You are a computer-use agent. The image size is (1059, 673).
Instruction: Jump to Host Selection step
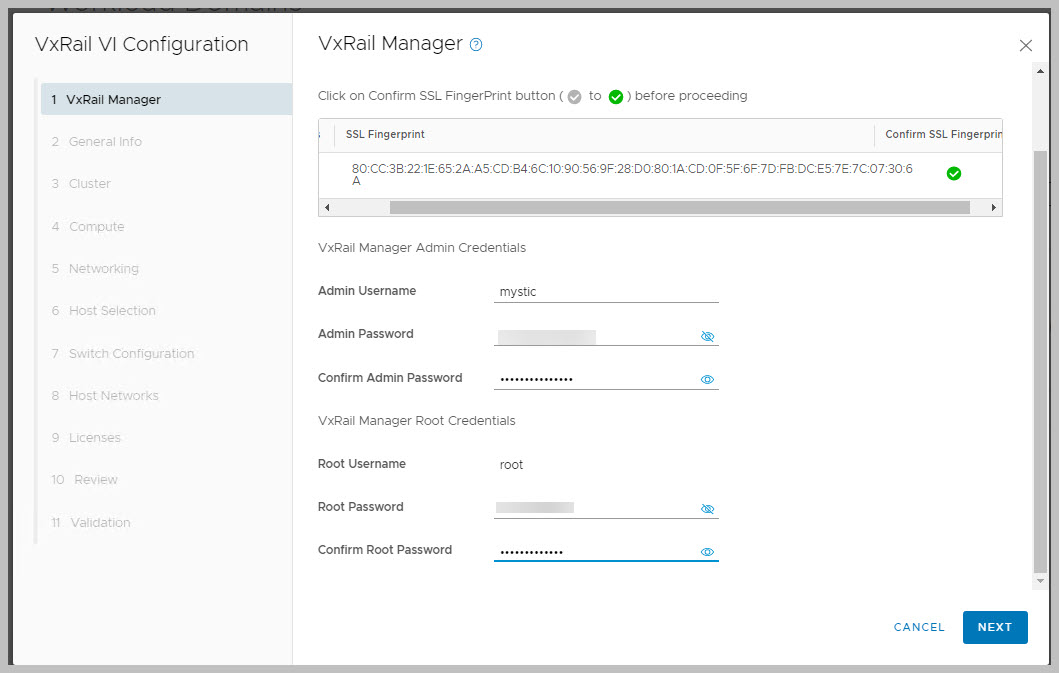click(x=112, y=311)
